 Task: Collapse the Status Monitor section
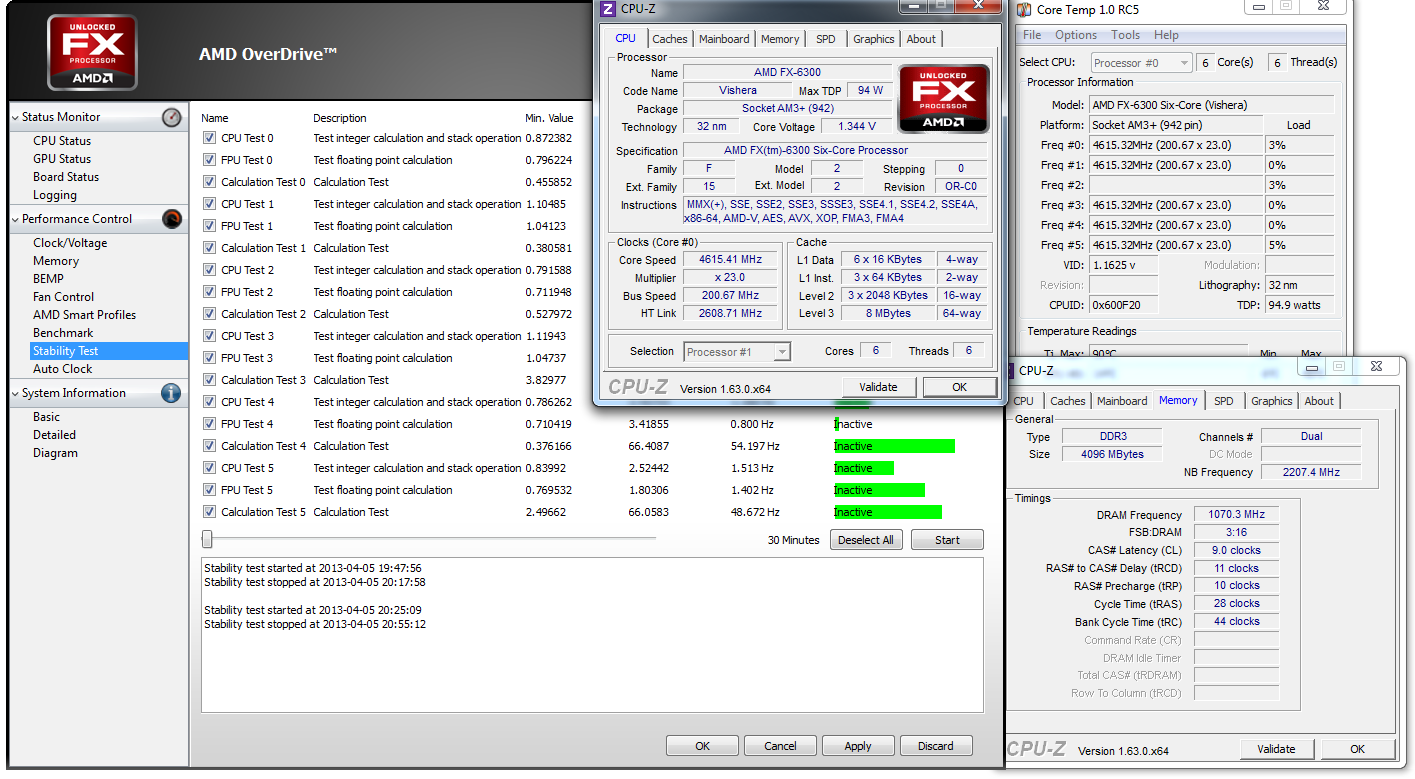(x=15, y=118)
